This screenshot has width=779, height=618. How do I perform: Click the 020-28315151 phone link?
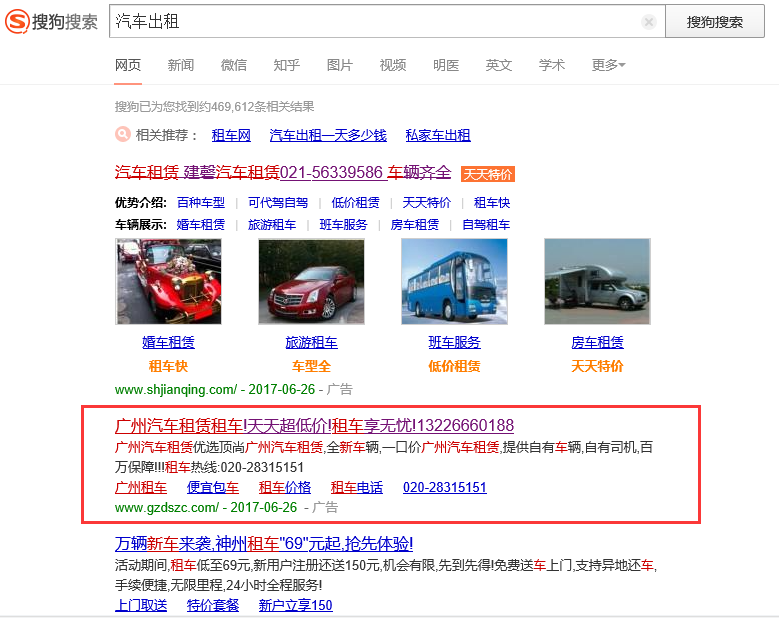click(445, 487)
